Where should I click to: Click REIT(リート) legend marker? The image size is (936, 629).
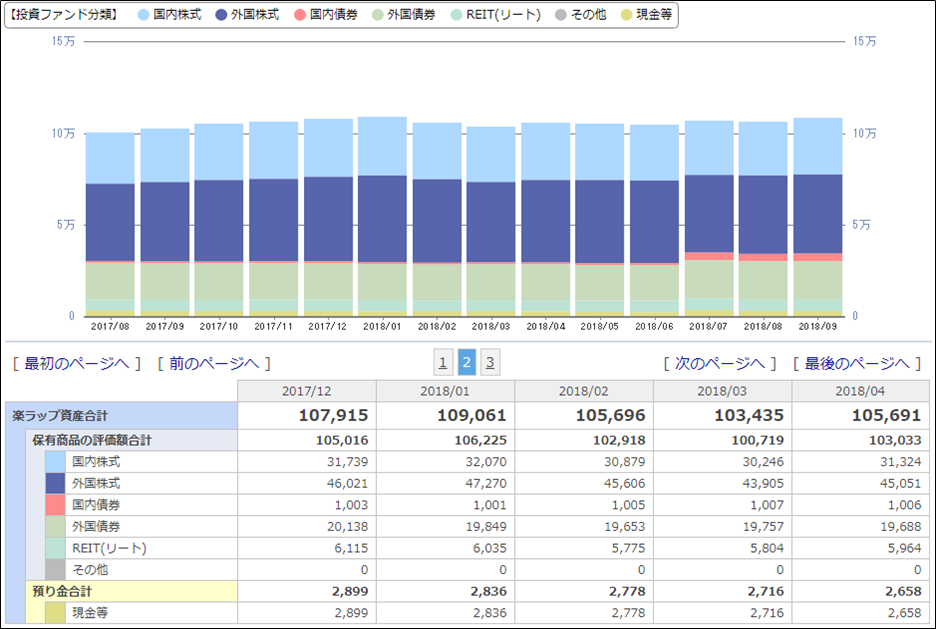click(457, 15)
